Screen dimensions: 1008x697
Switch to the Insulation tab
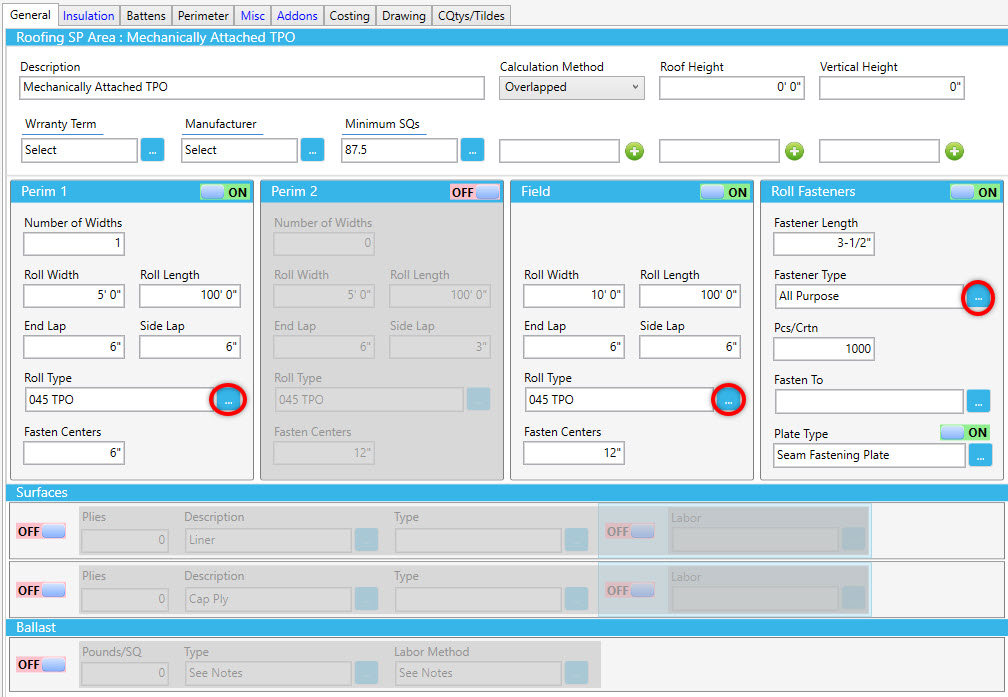tap(88, 15)
